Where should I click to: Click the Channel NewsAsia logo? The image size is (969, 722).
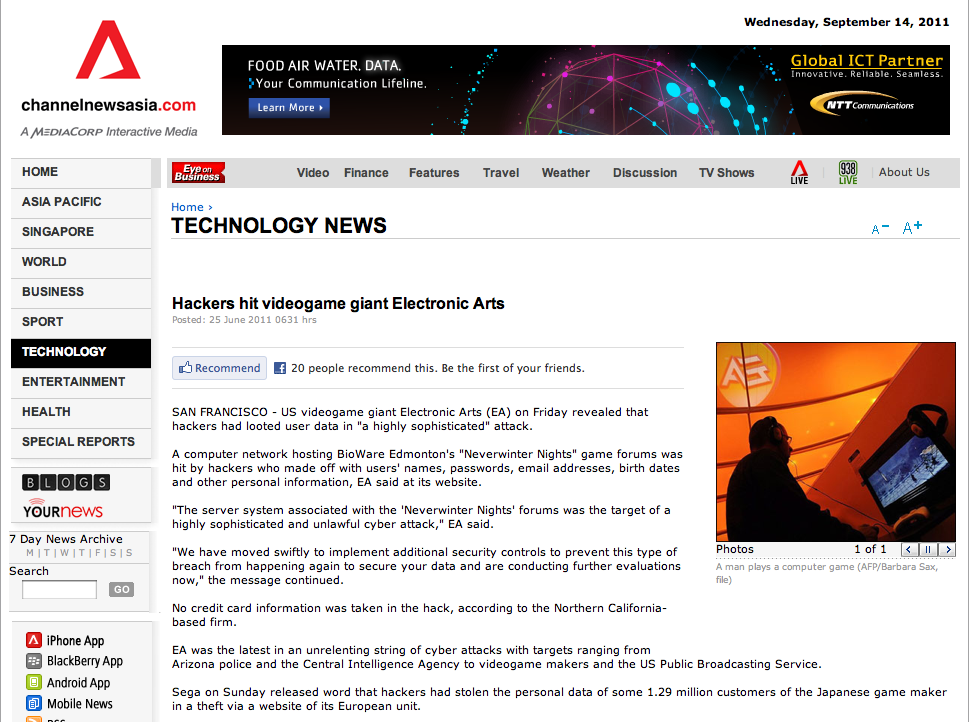108,78
